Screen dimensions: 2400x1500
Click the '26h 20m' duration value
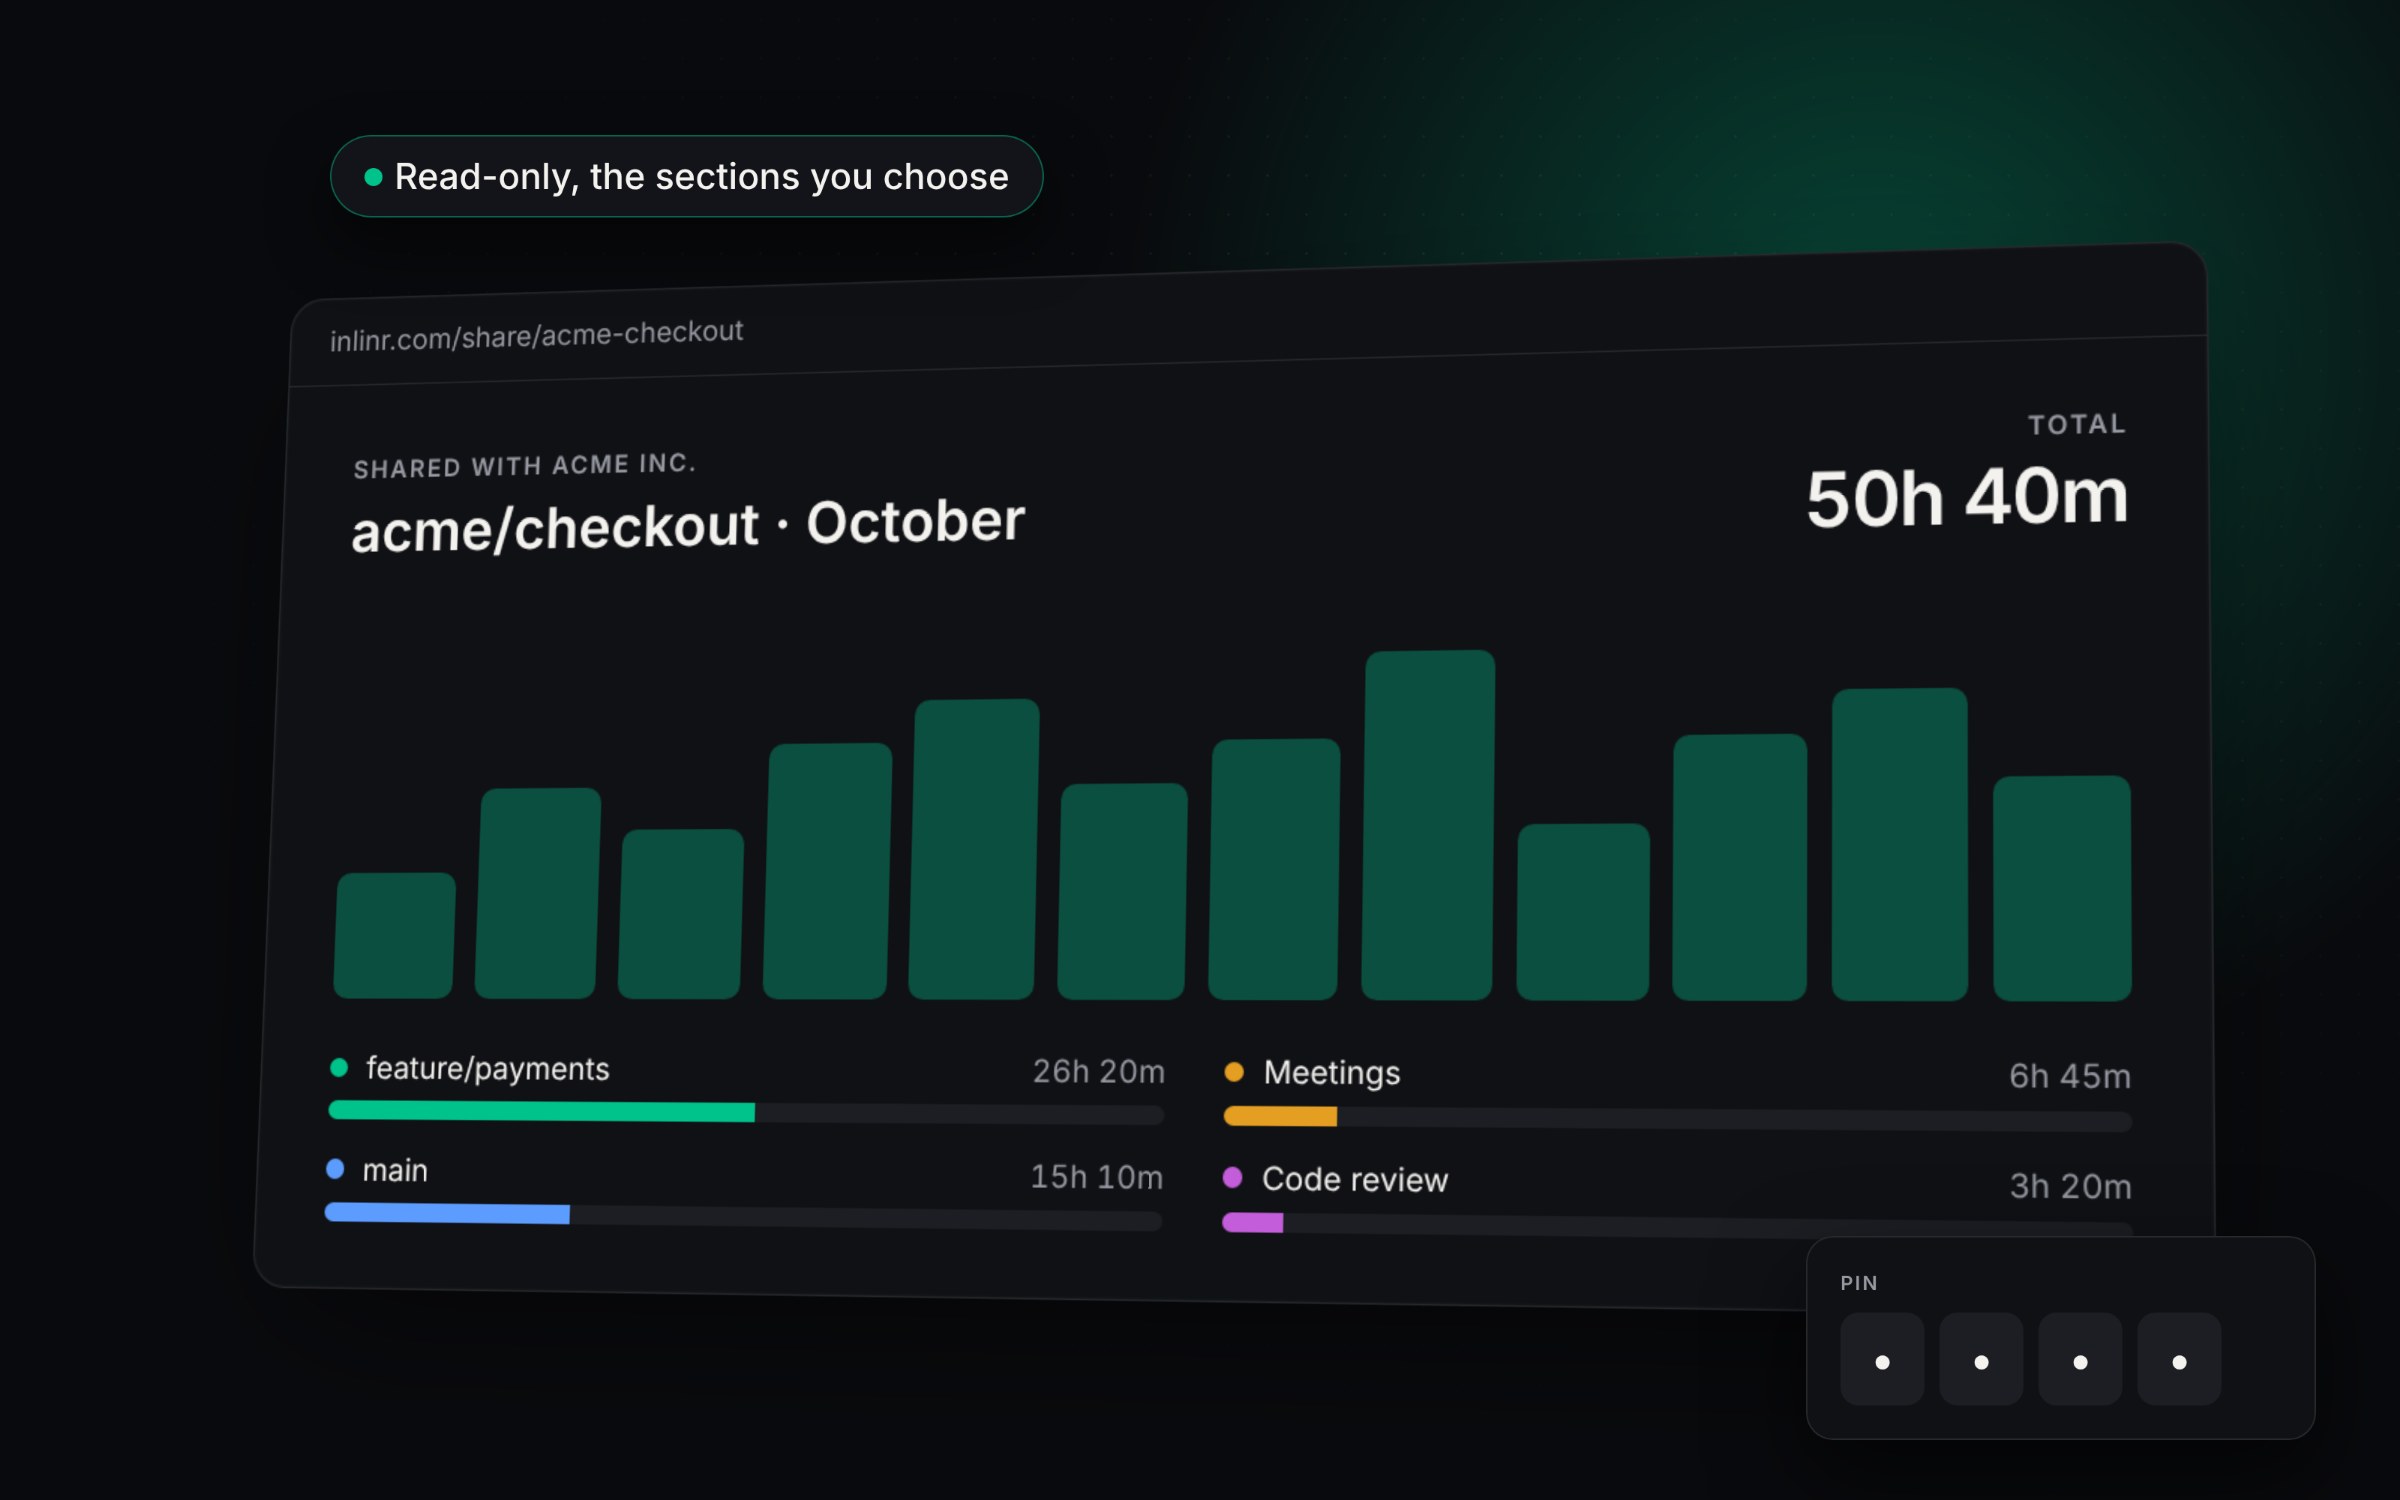coord(1099,1072)
